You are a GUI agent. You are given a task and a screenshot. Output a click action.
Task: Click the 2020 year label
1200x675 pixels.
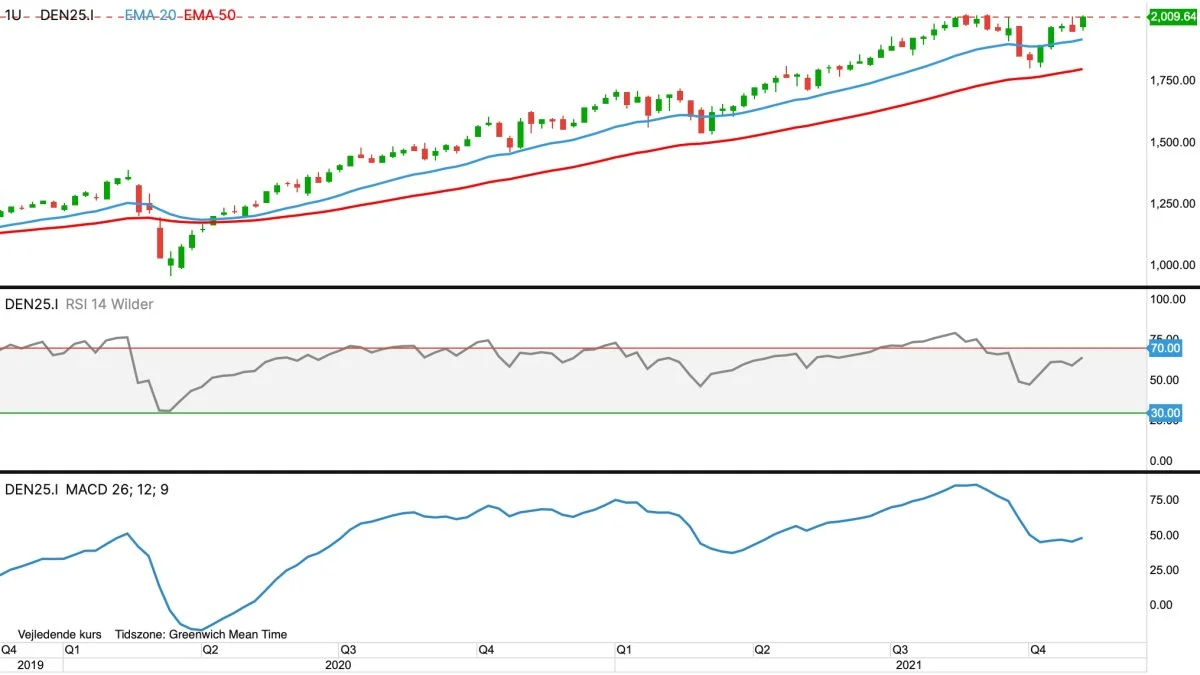tap(339, 665)
